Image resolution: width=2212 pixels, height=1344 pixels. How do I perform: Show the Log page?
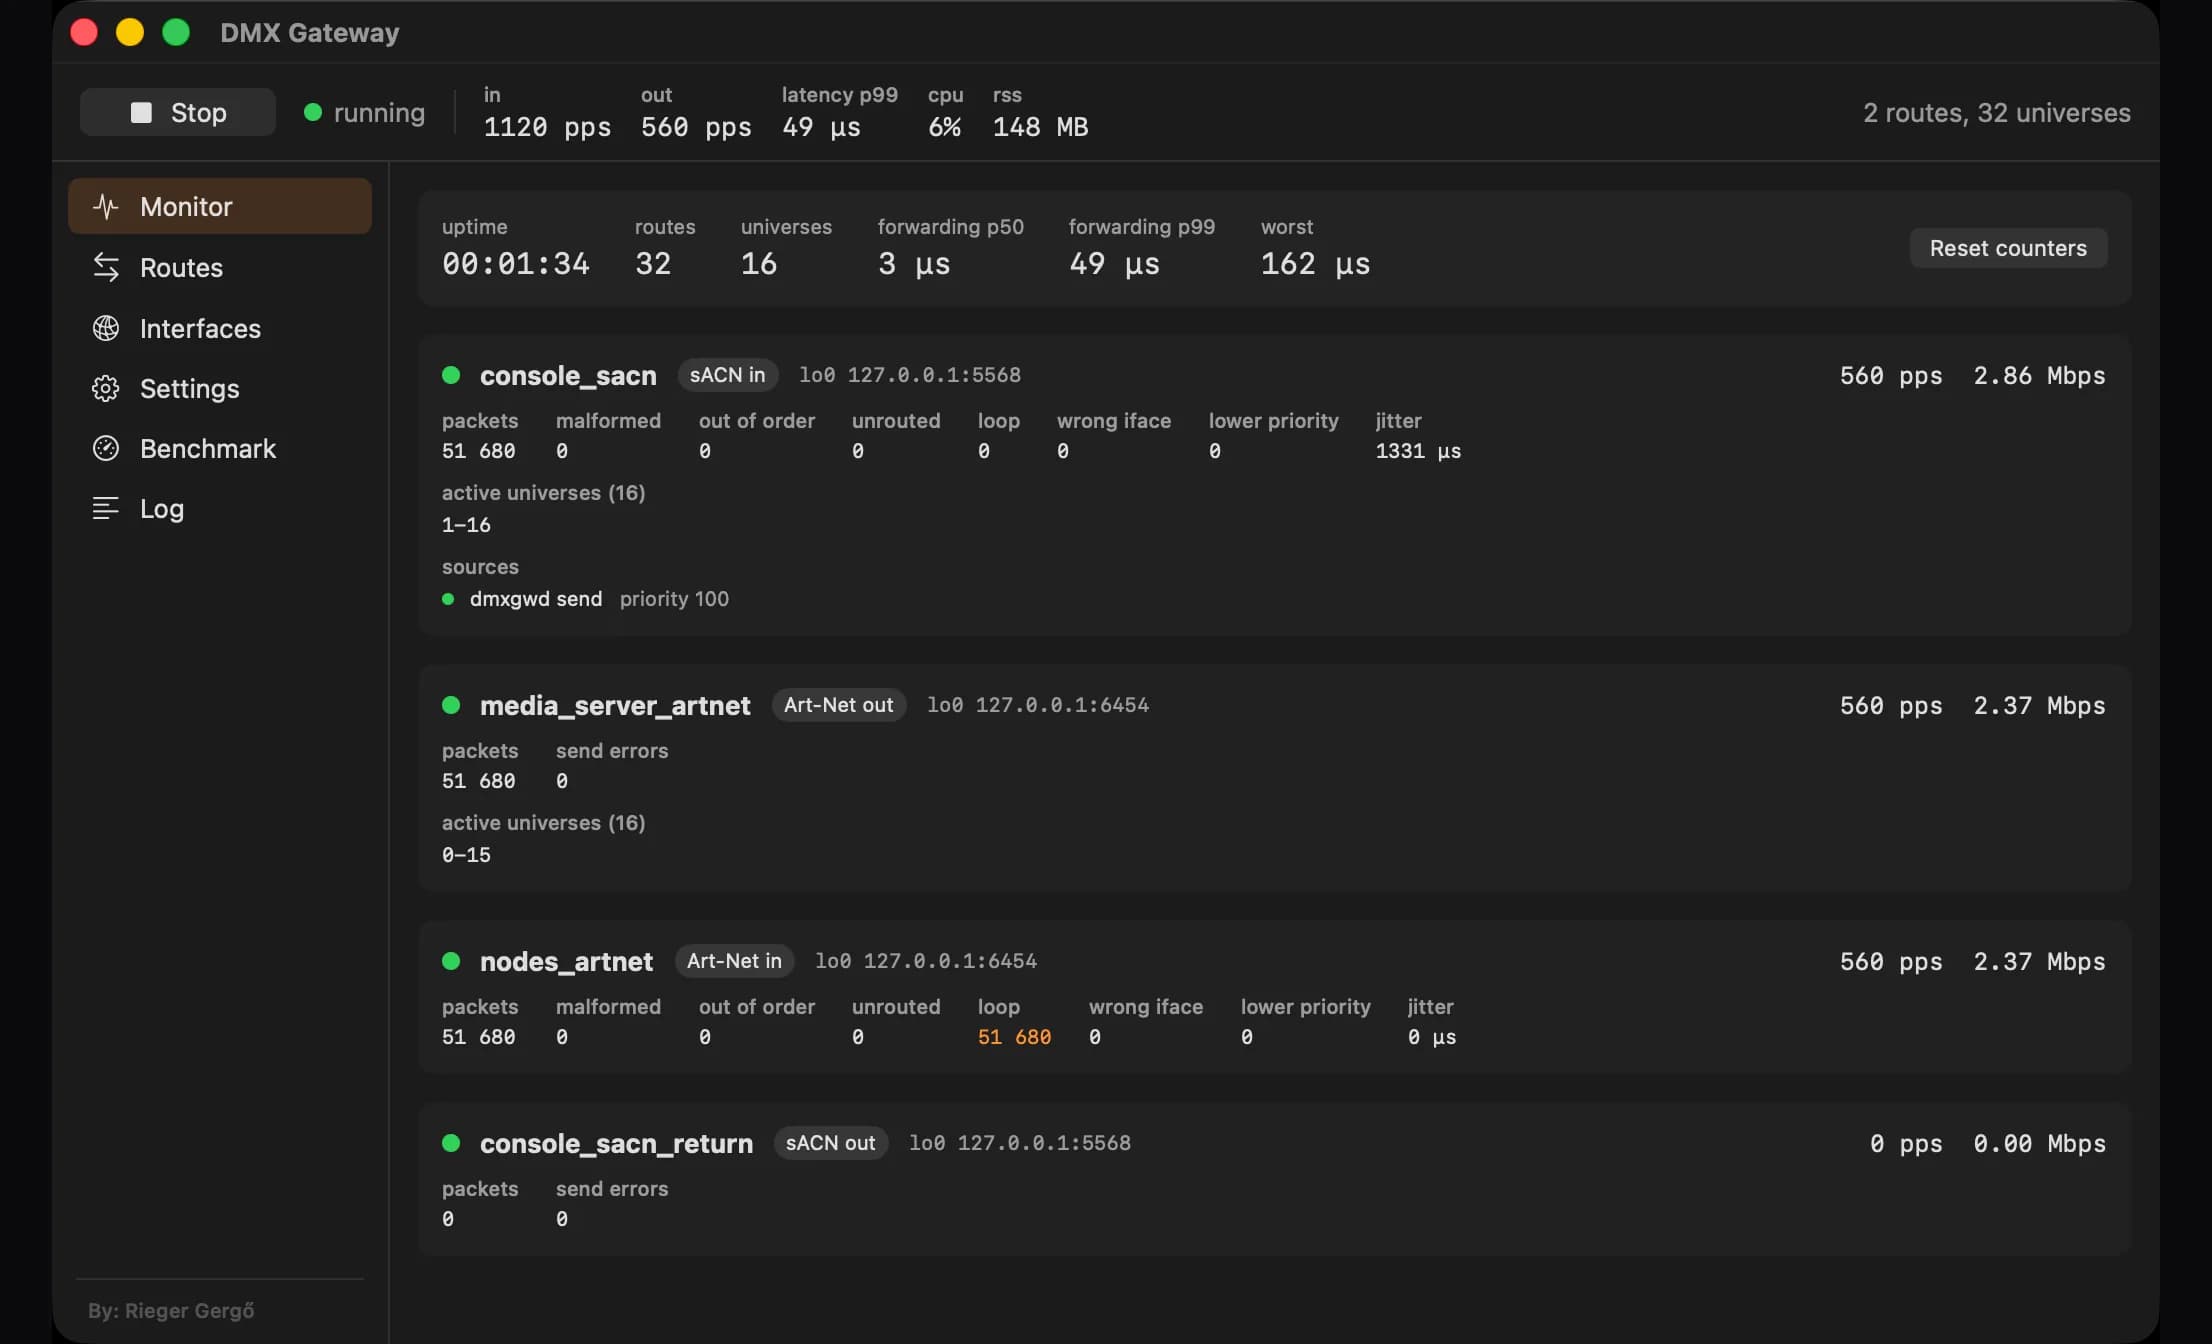tap(220, 508)
